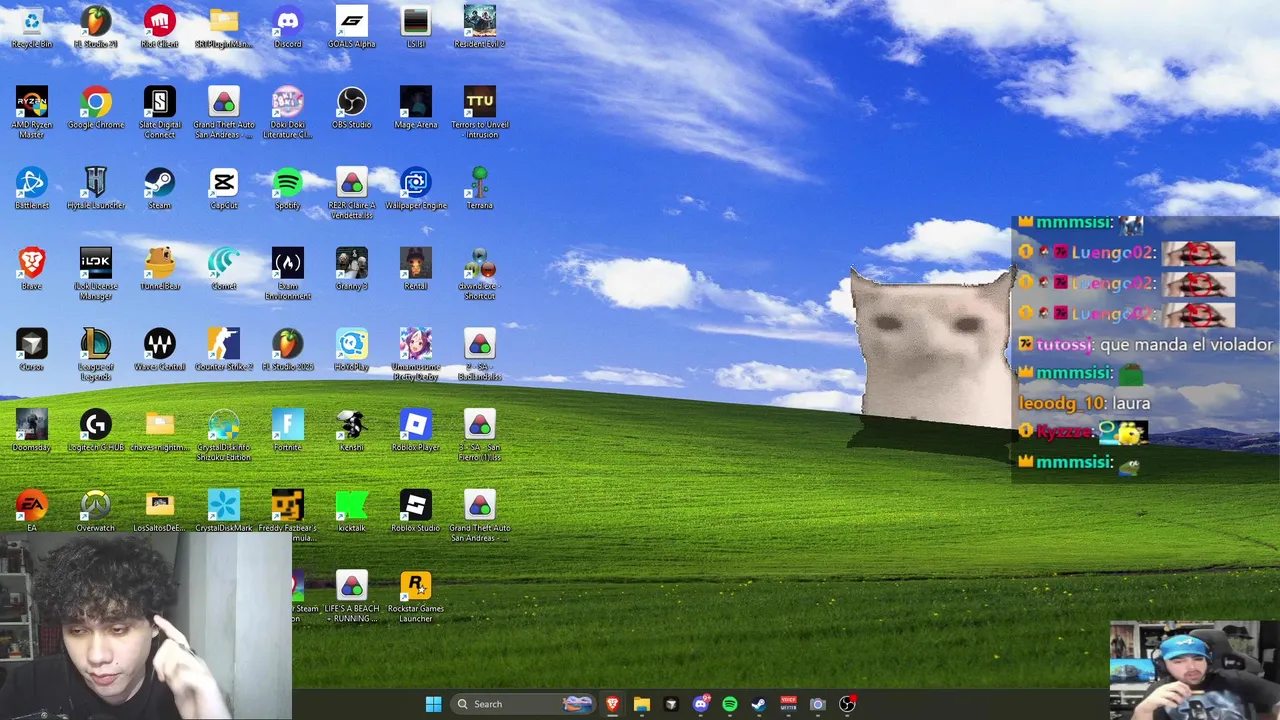Select the Doki Doki Literature Club icon
The image size is (1280, 720).
288,113
